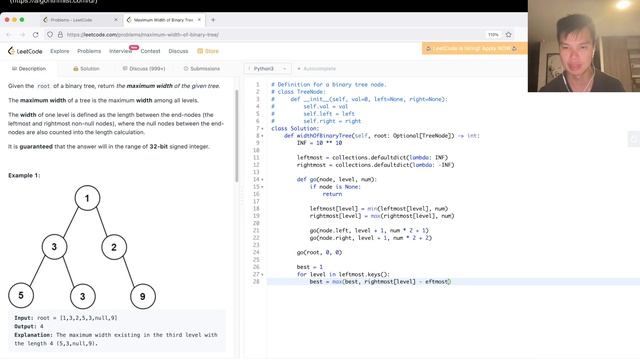Collapse the for-loop fold arrow at line 27
The image size is (640, 360).
[262, 275]
